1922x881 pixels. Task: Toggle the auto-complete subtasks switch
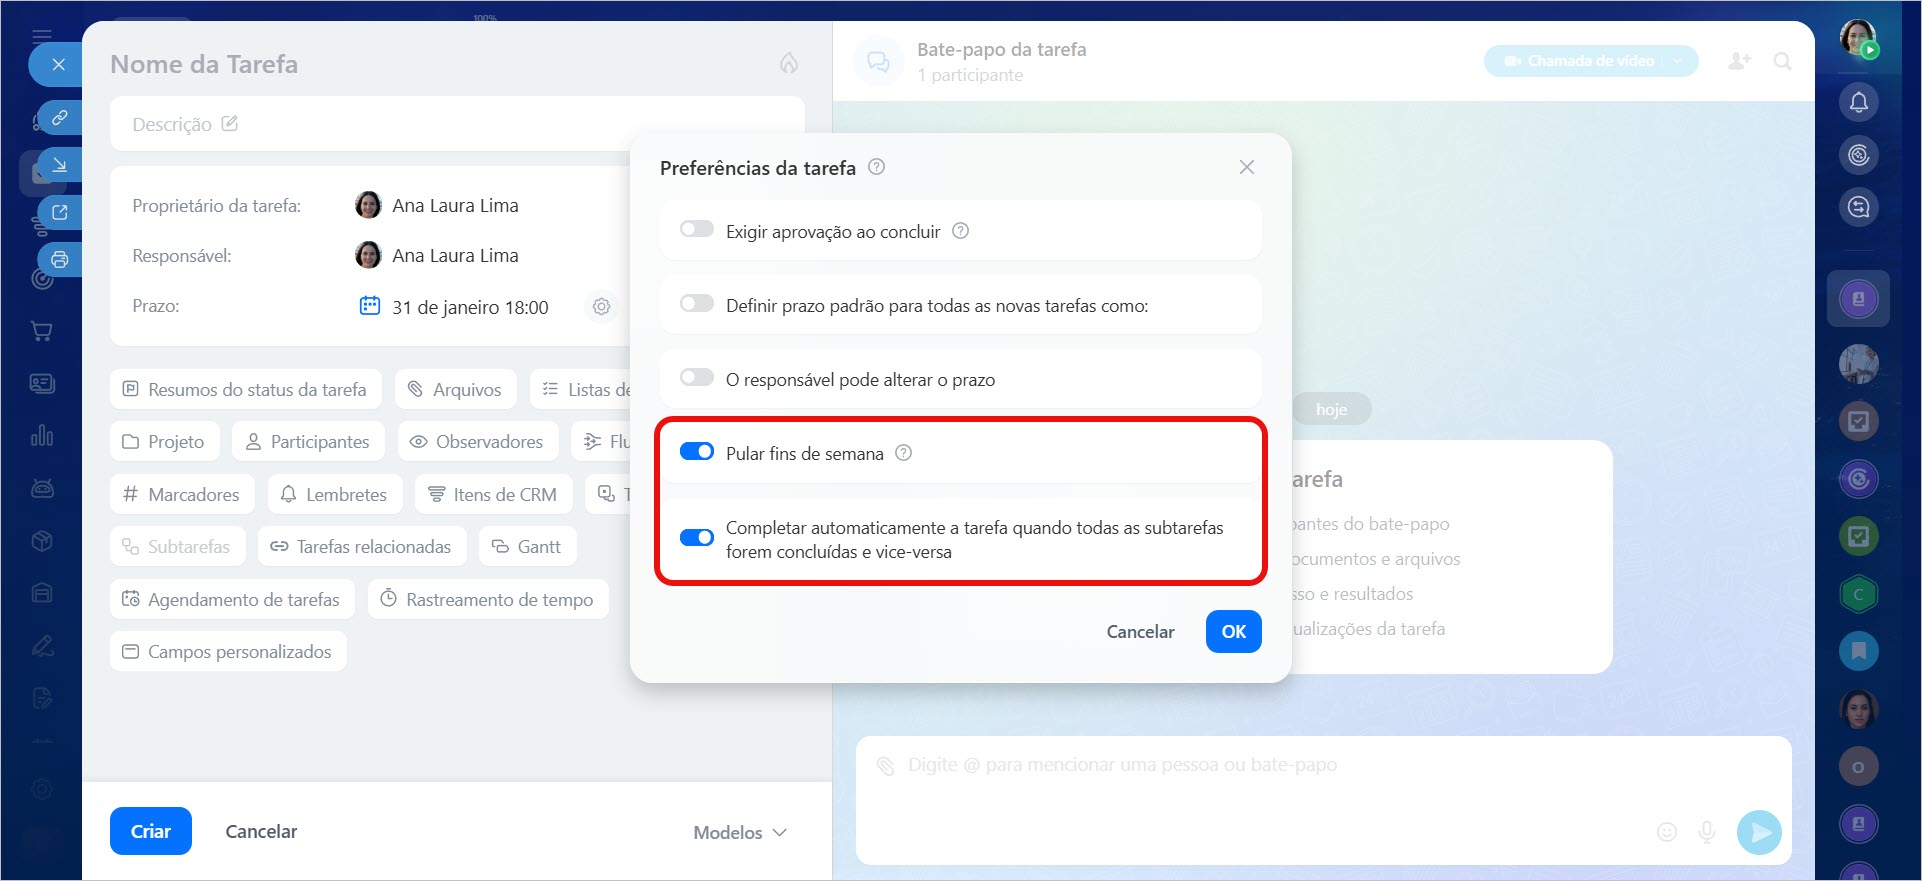[696, 538]
